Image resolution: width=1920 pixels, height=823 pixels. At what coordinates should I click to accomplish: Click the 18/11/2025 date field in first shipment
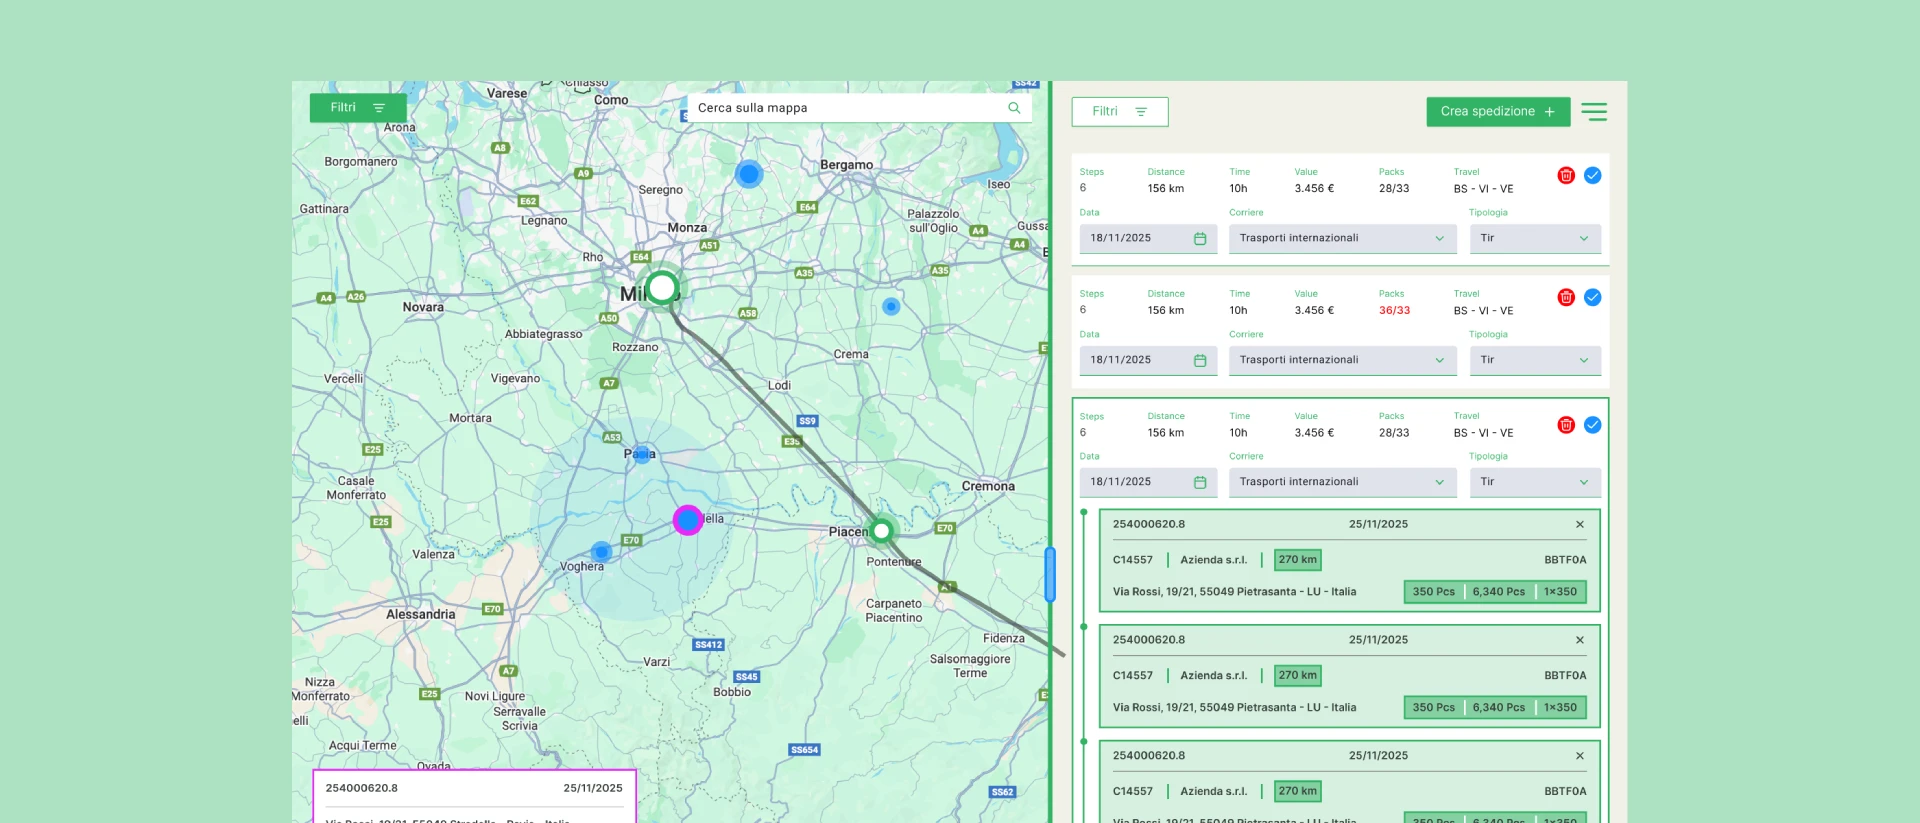pos(1148,239)
